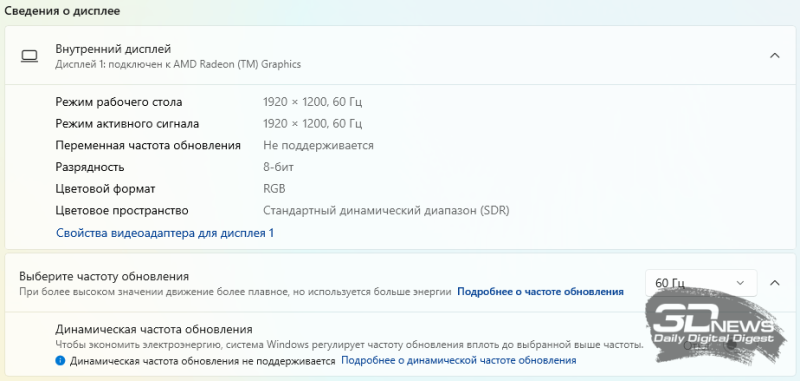The height and width of the screenshot is (381, 800).
Task: Click the Выберите частоту обновления title
Action: 104,276
